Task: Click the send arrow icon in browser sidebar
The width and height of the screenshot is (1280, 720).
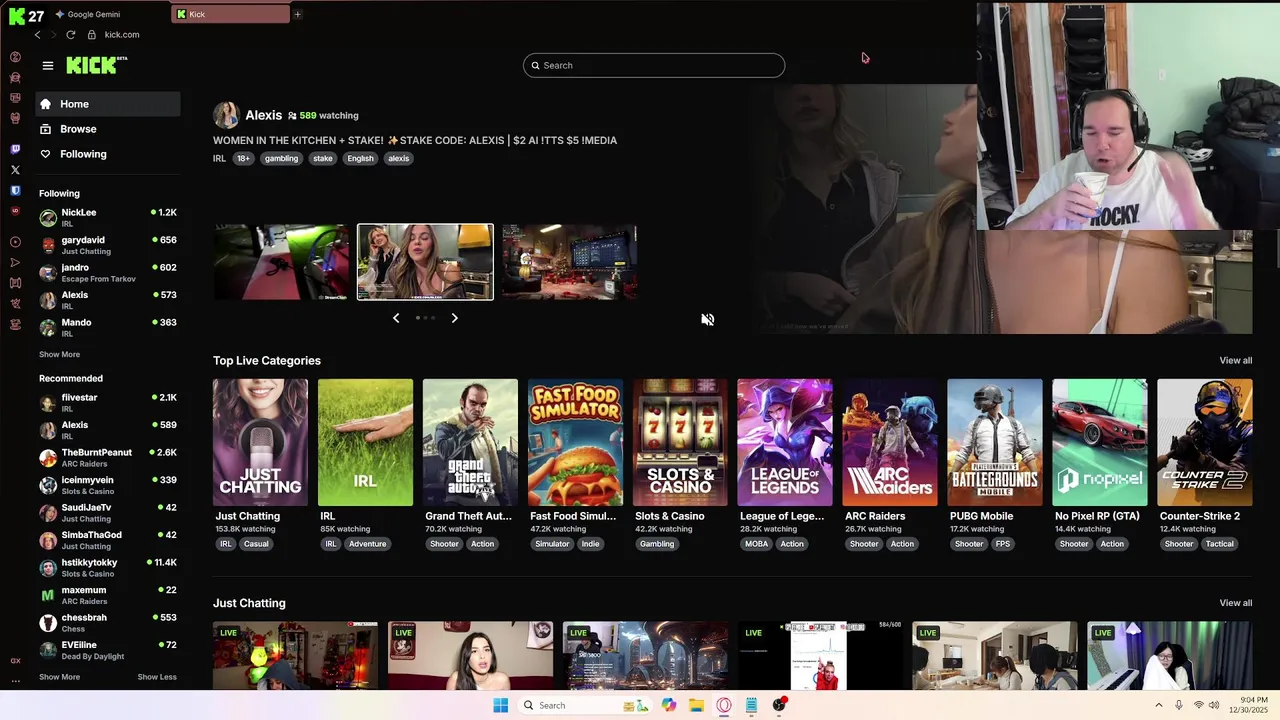Action: pyautogui.click(x=15, y=263)
